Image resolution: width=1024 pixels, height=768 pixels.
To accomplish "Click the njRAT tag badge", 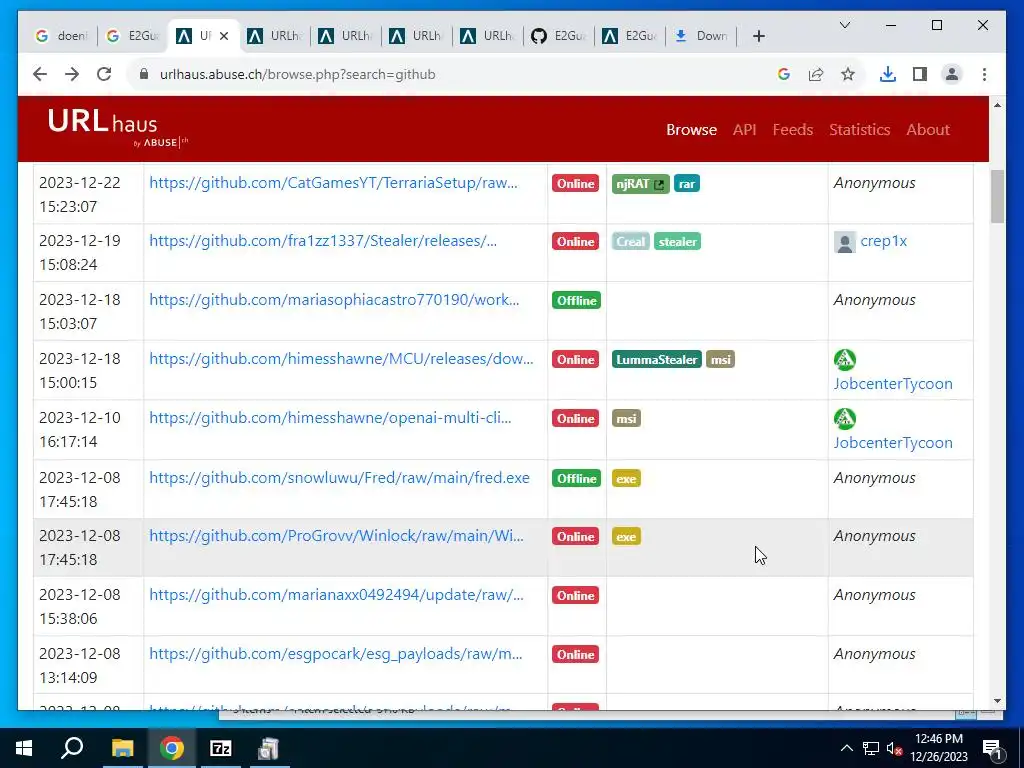I will pyautogui.click(x=640, y=184).
